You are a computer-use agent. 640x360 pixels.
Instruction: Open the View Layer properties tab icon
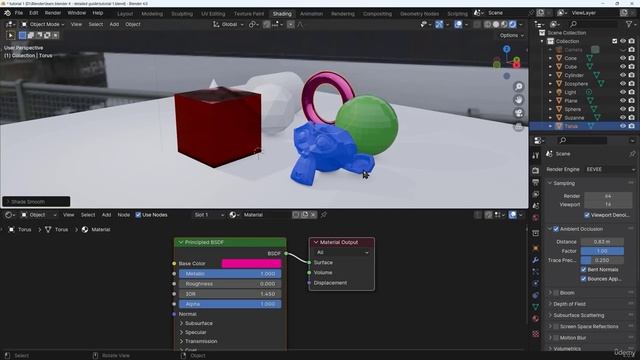536,194
